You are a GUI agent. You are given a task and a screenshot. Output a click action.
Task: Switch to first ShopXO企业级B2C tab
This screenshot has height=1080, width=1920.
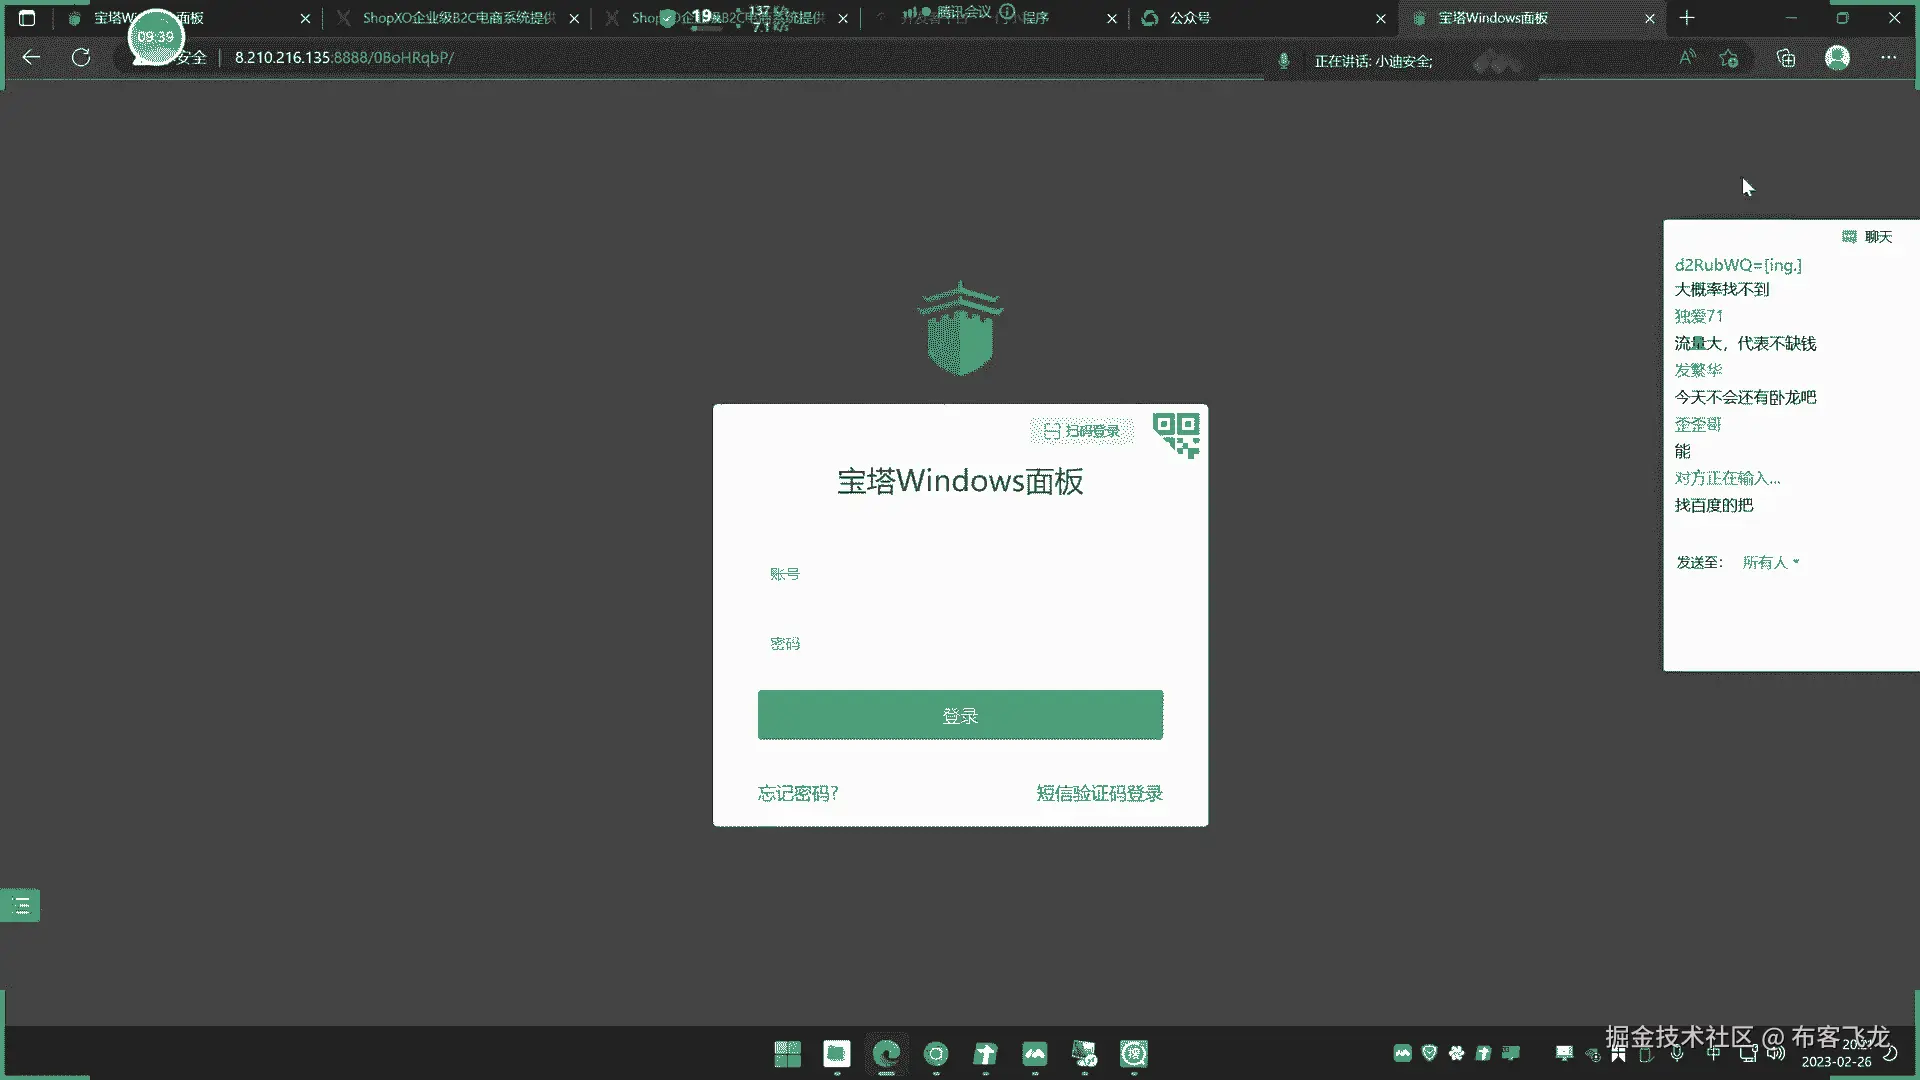tap(458, 18)
